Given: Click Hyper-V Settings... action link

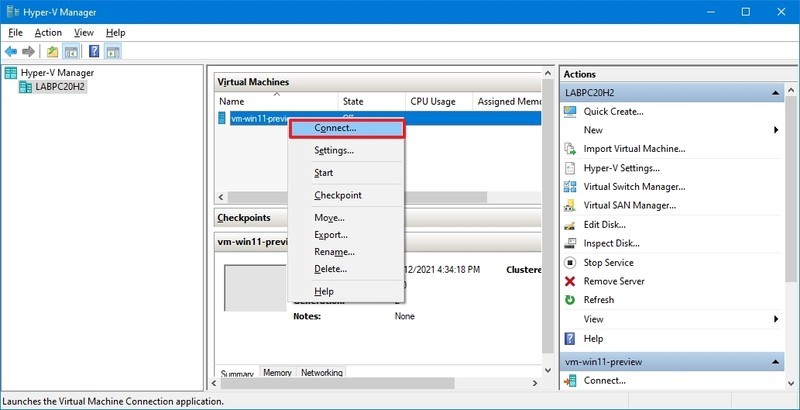Looking at the screenshot, I should pyautogui.click(x=621, y=168).
